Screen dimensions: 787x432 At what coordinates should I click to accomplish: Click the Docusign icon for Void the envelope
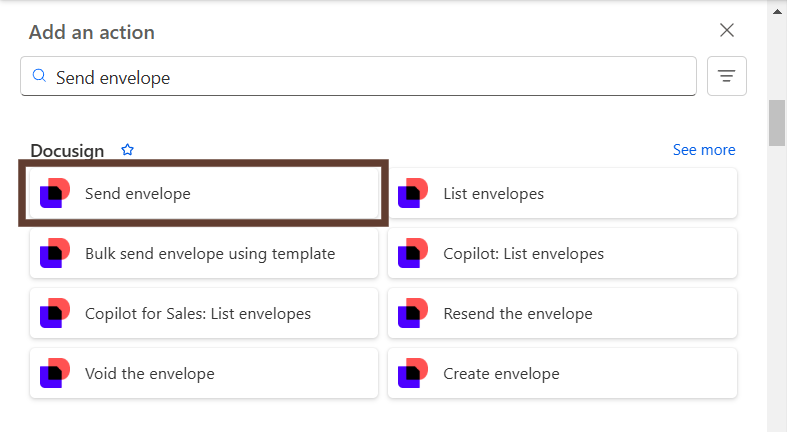tap(55, 373)
